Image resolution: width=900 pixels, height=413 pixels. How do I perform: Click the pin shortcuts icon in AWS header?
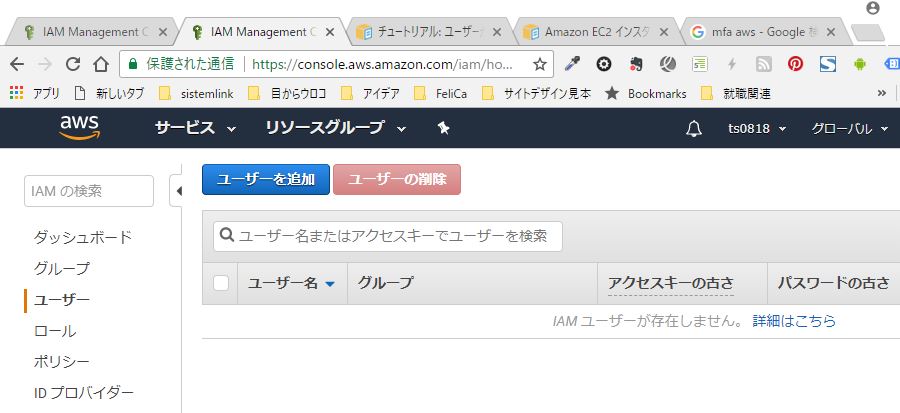[x=443, y=128]
